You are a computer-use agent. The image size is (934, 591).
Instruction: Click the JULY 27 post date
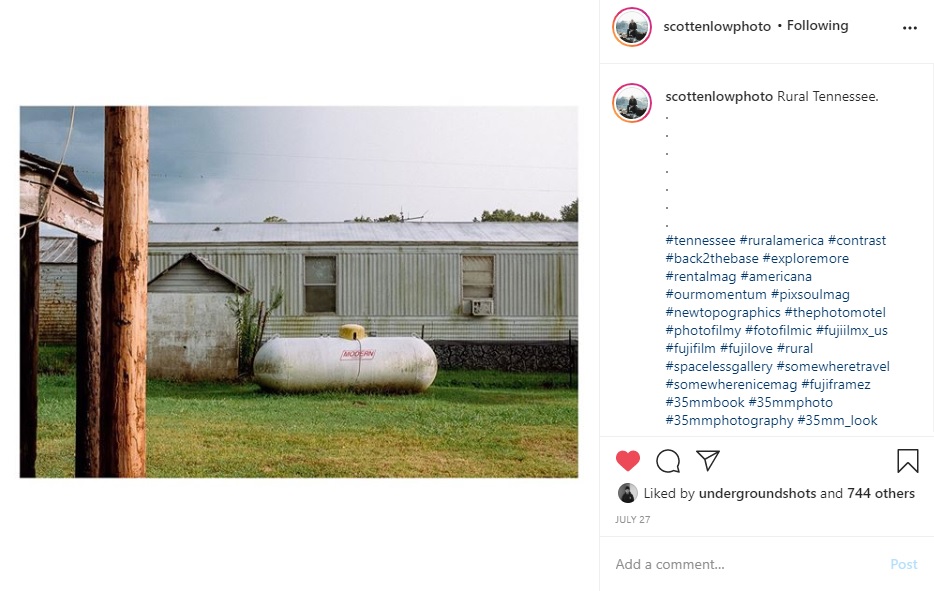[633, 520]
